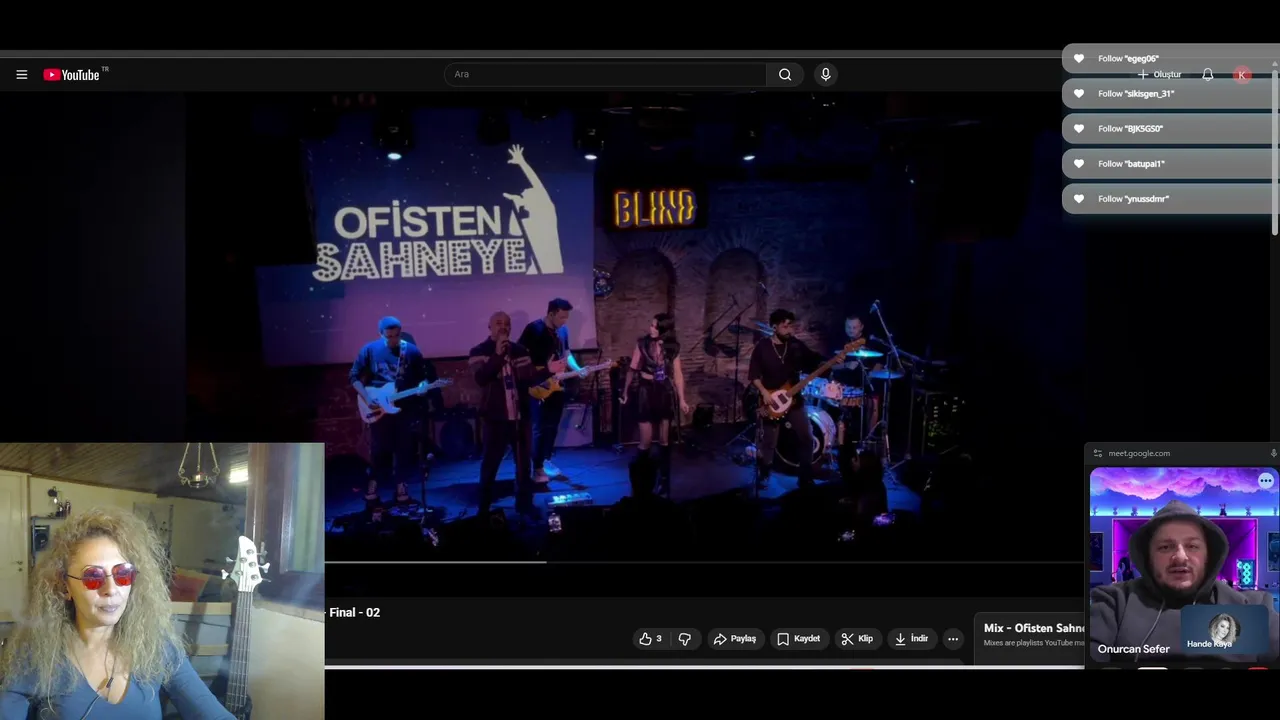The height and width of the screenshot is (720, 1280).
Task: Click the webcam overlay of the streamer
Action: [x=162, y=581]
